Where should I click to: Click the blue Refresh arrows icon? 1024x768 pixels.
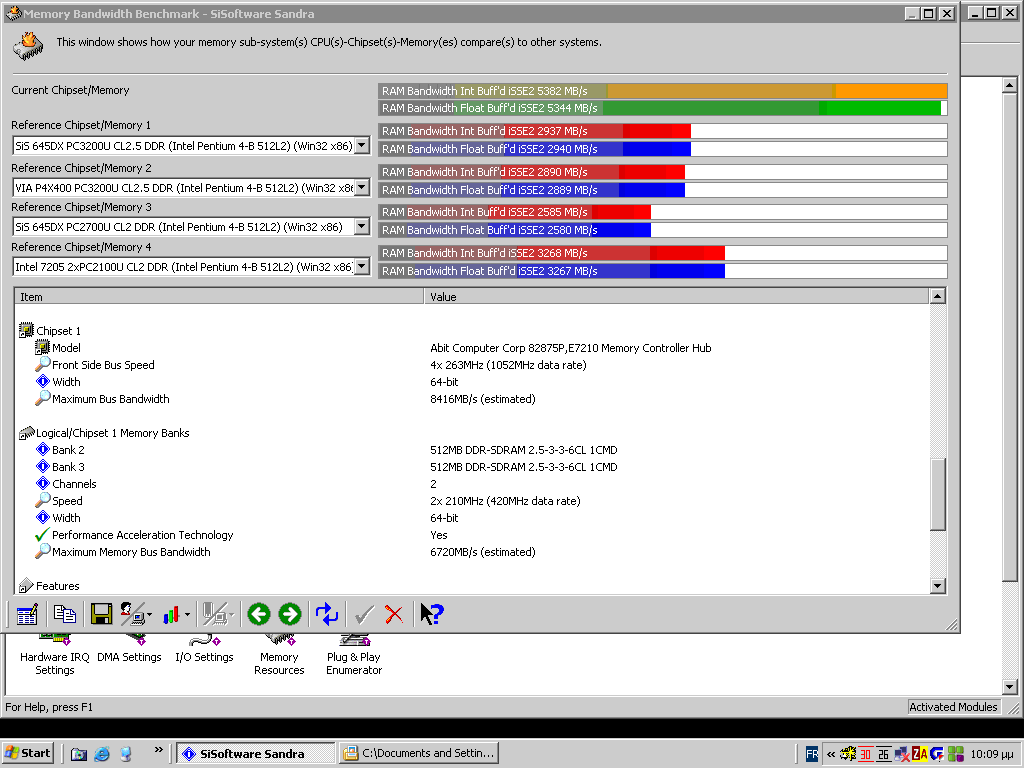coord(327,614)
